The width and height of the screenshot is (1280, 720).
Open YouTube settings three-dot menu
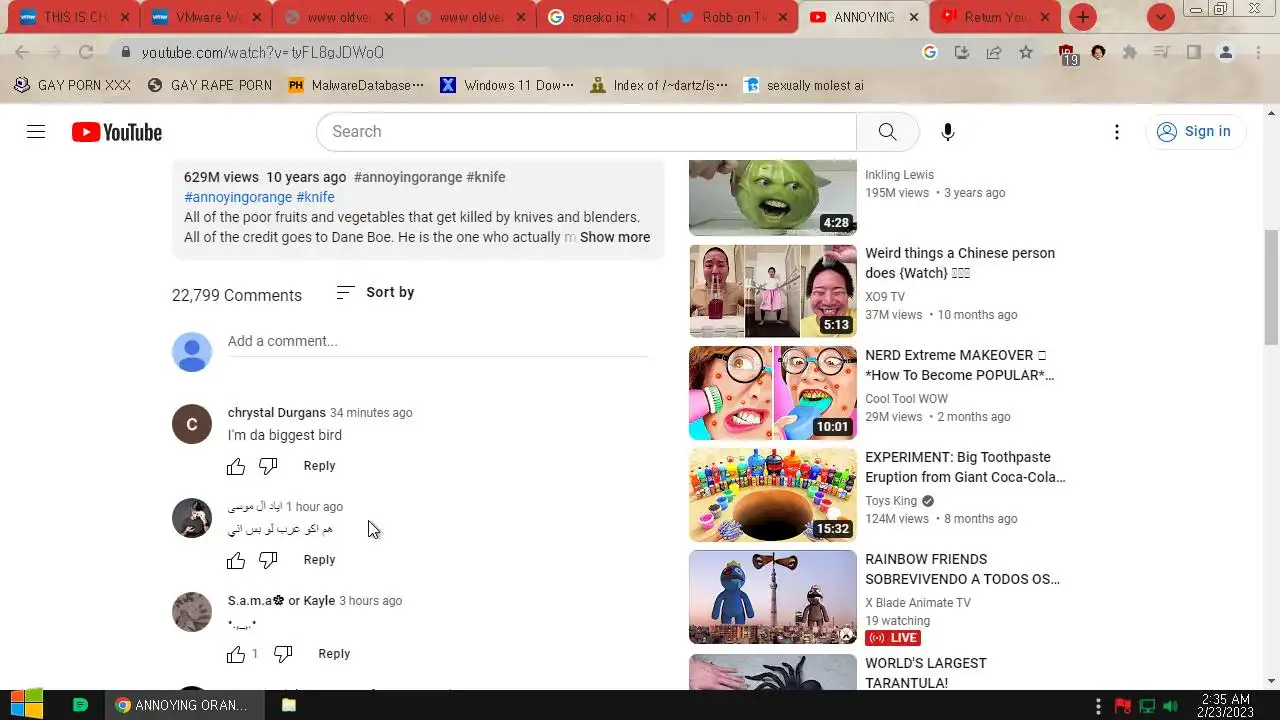coord(1117,132)
